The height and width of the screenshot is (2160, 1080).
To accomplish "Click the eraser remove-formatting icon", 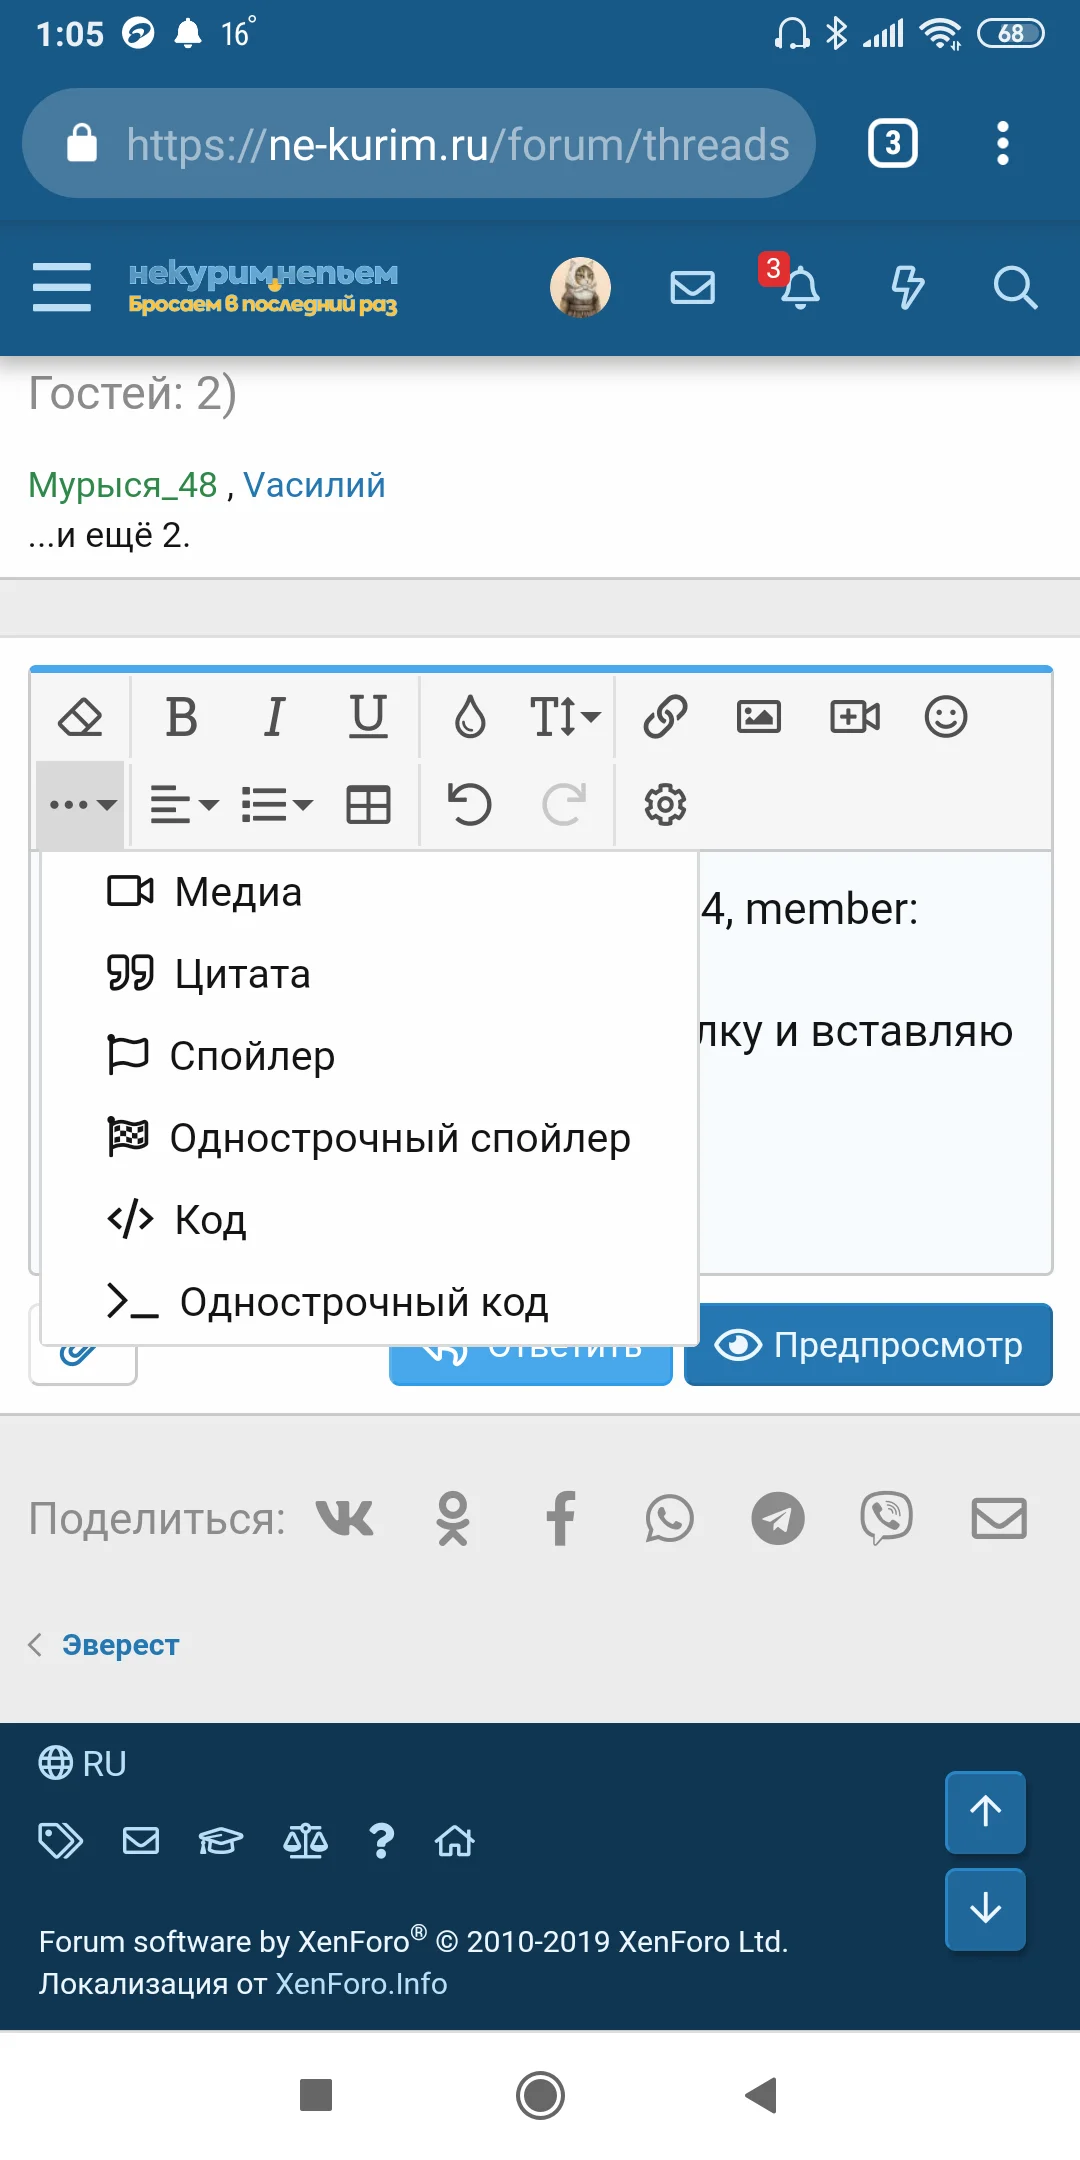I will click(x=81, y=717).
